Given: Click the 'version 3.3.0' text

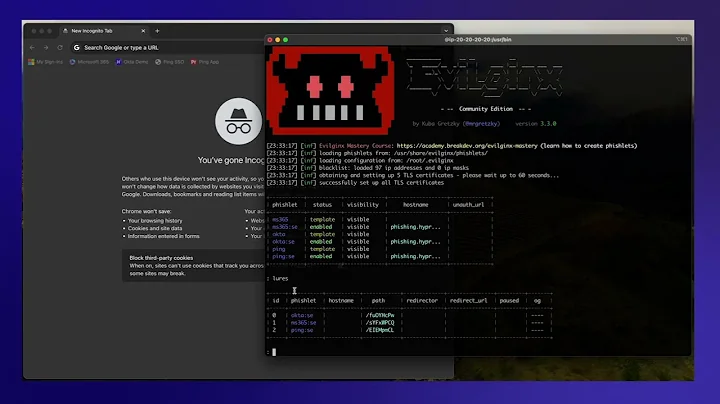Looking at the screenshot, I should [x=535, y=123].
